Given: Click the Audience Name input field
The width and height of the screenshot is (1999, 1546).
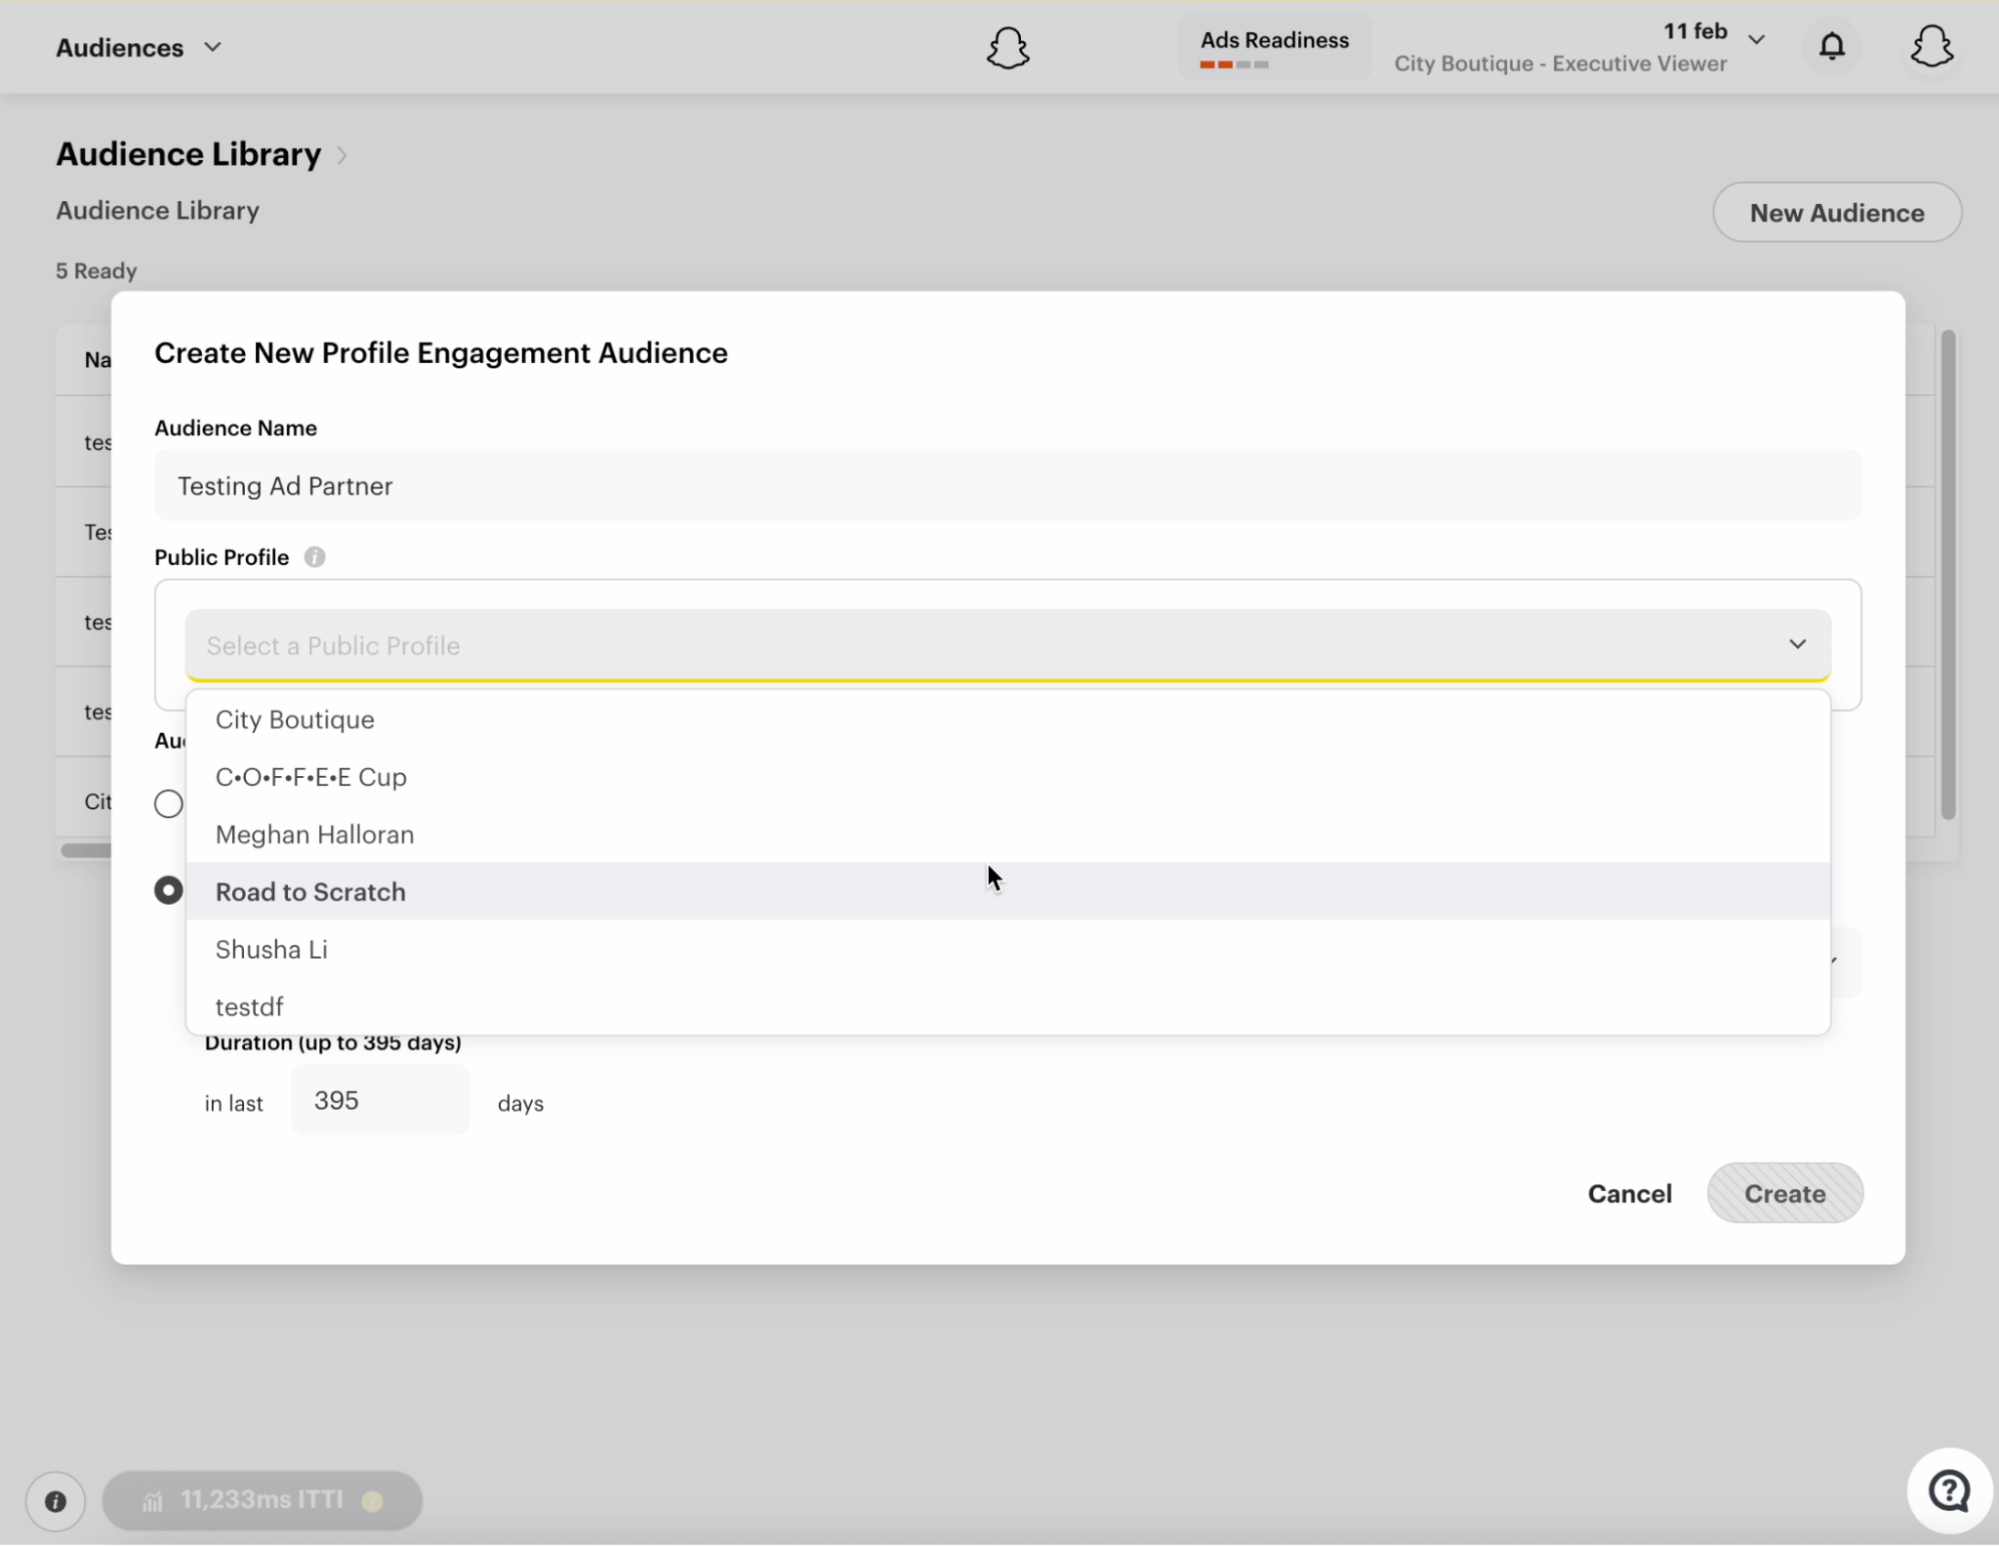Looking at the screenshot, I should [1007, 485].
